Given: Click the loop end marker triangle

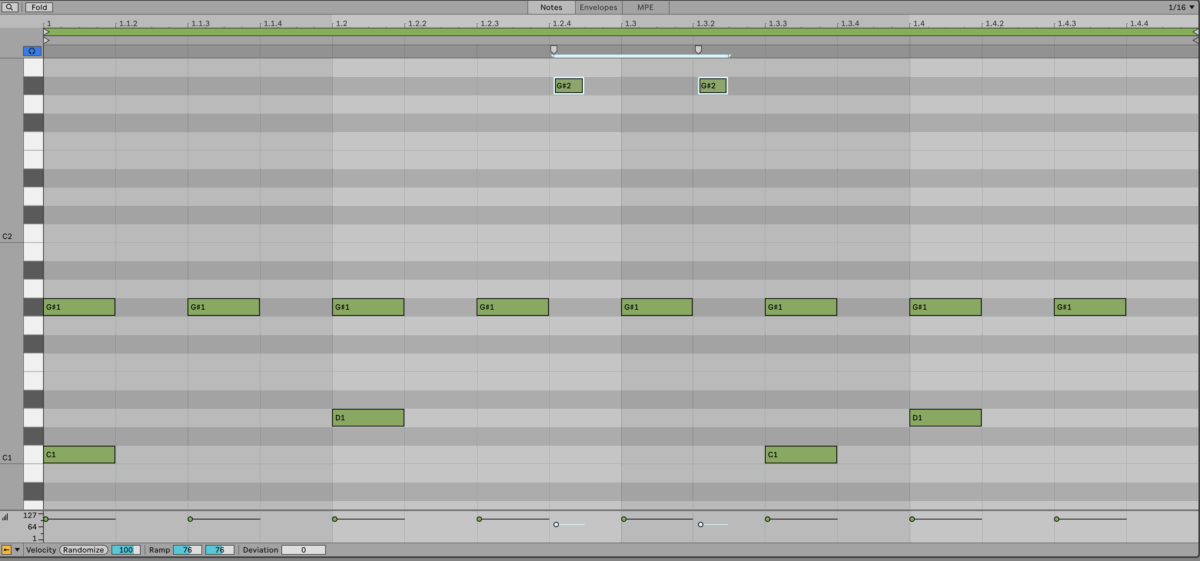Looking at the screenshot, I should [1195, 32].
